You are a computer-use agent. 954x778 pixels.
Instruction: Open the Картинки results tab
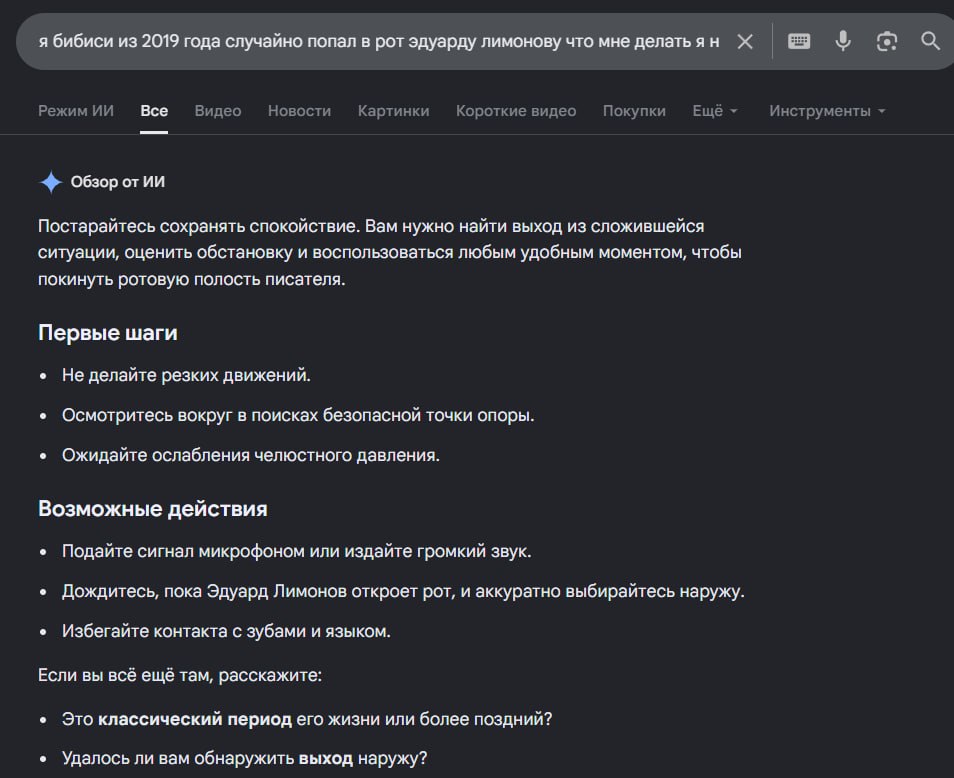(x=394, y=111)
